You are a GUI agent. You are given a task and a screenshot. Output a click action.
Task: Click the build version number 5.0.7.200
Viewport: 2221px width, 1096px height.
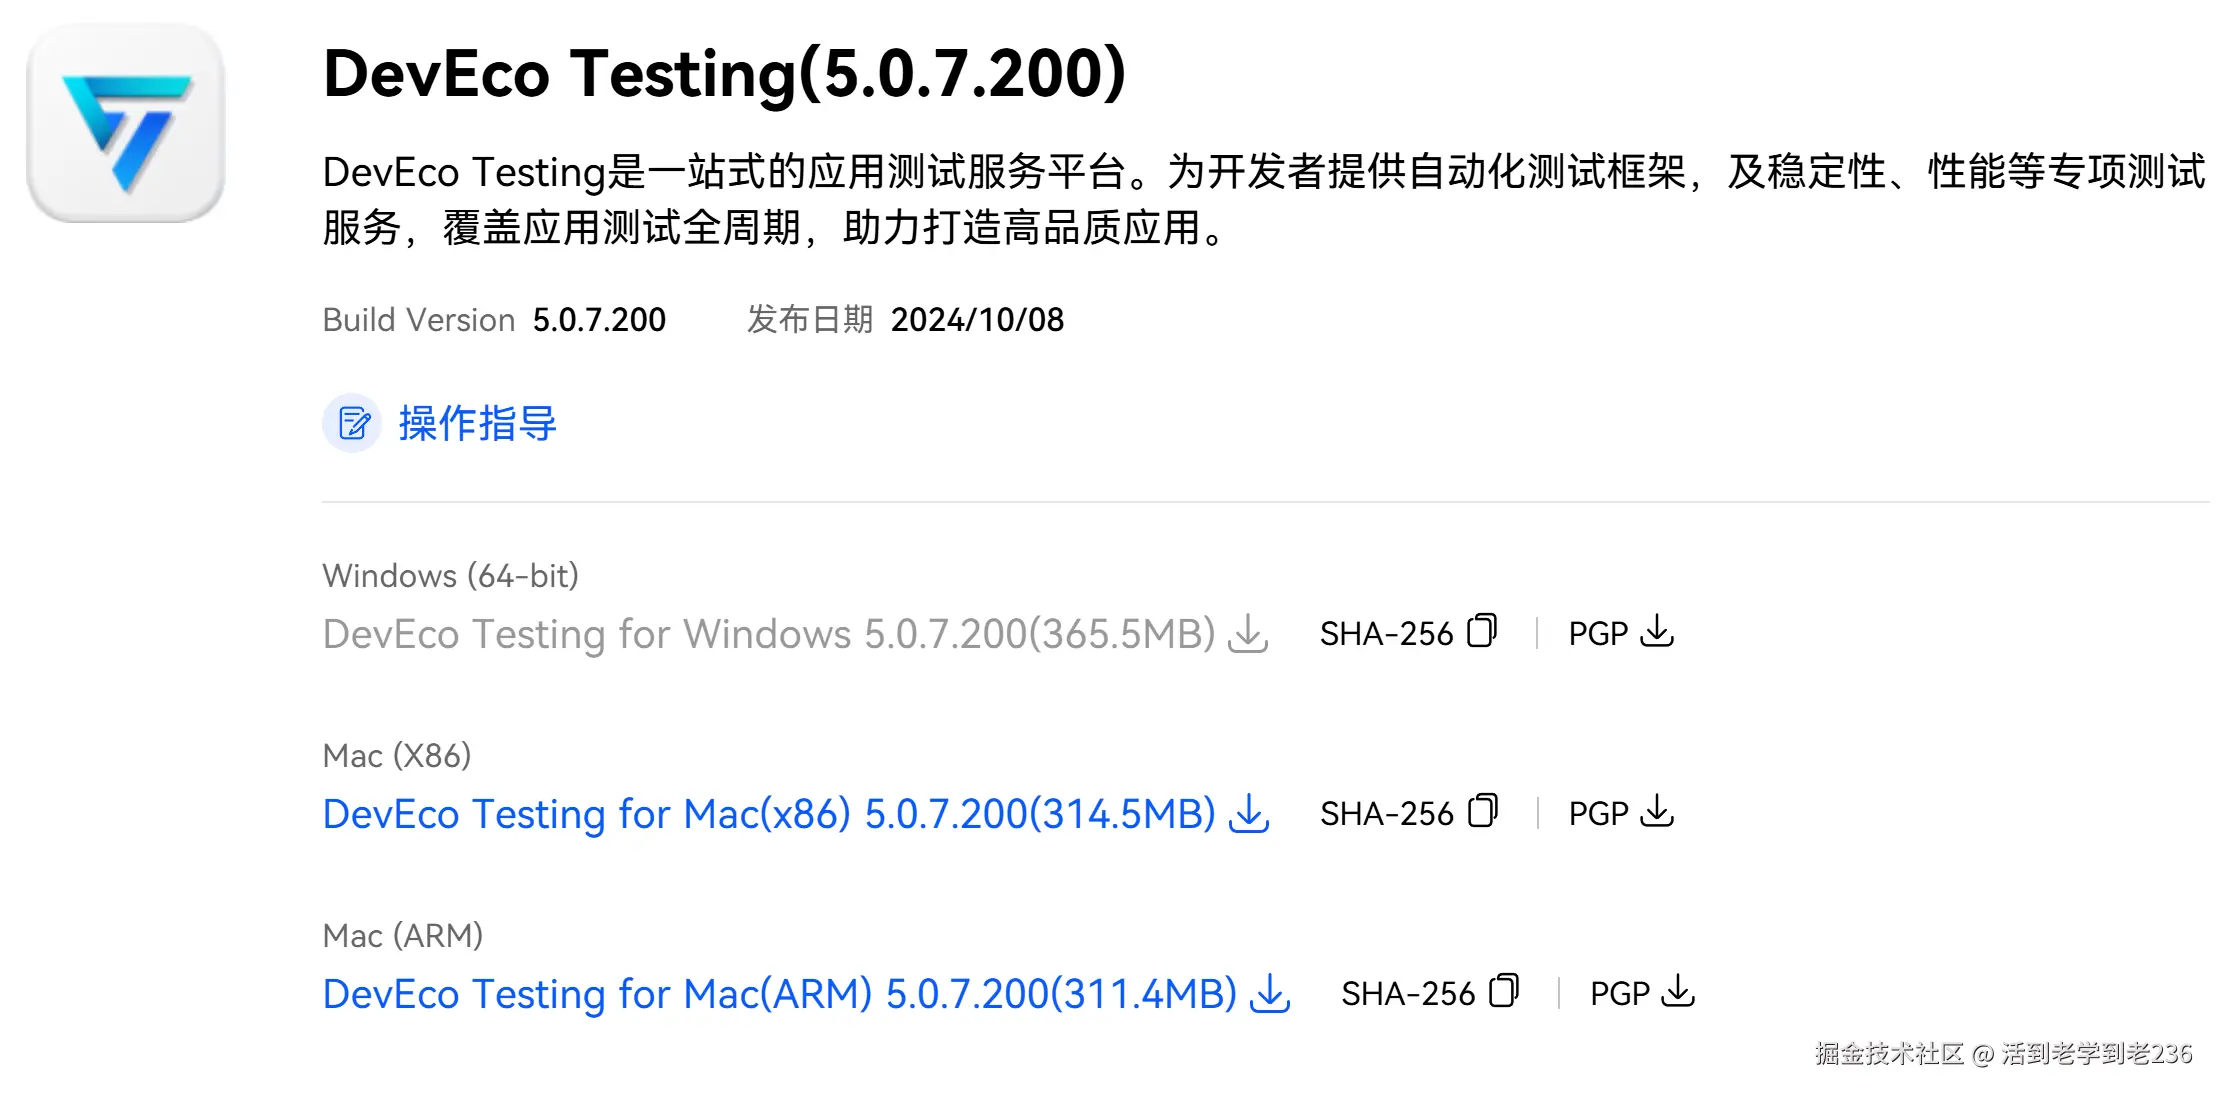(599, 320)
